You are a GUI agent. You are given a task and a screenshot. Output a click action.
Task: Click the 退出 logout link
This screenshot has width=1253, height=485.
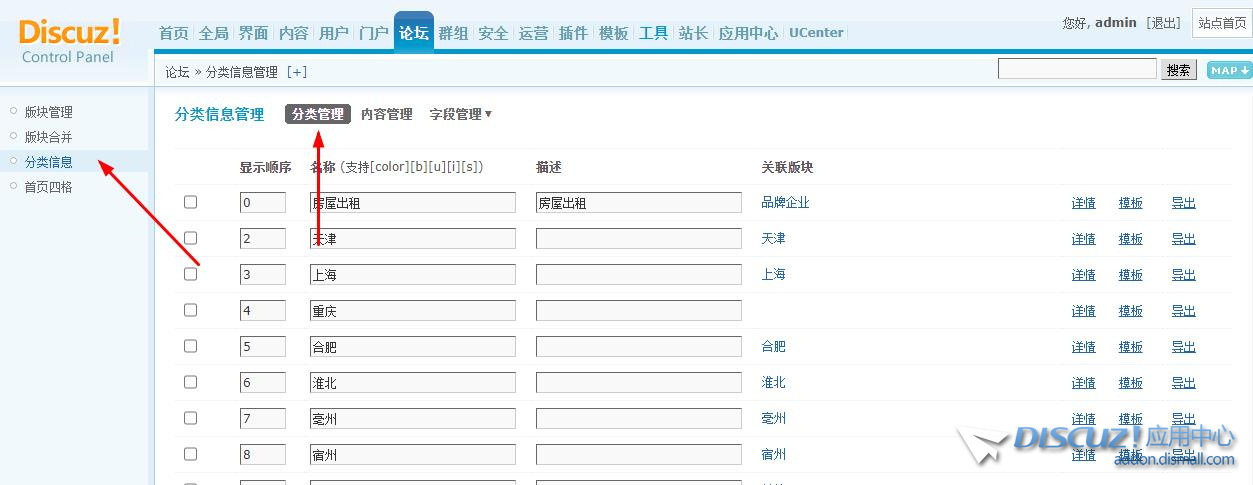point(1163,23)
